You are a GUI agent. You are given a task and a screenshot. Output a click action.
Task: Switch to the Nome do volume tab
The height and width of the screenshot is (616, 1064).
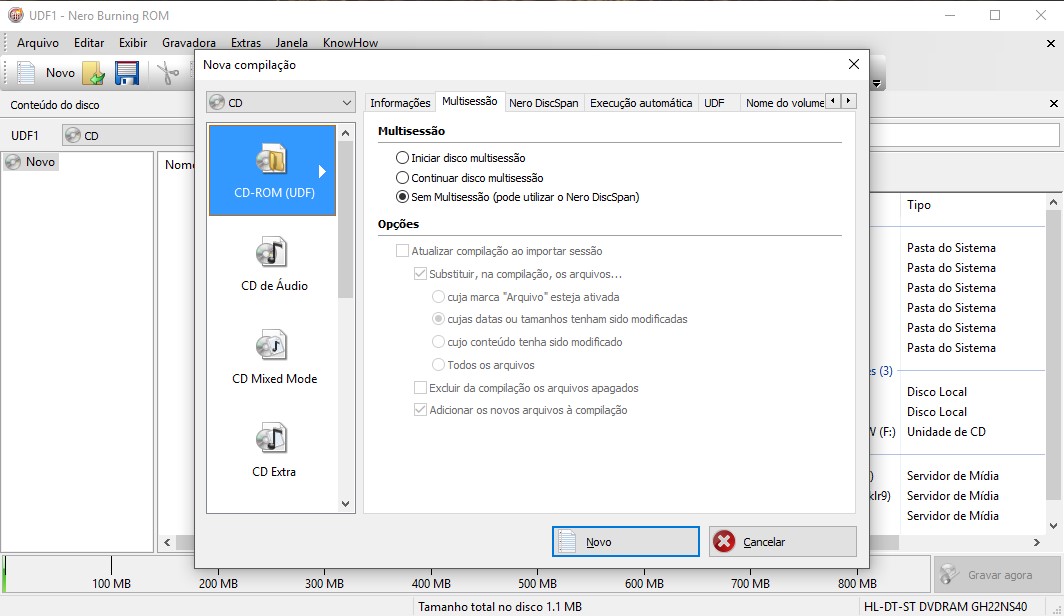point(784,102)
